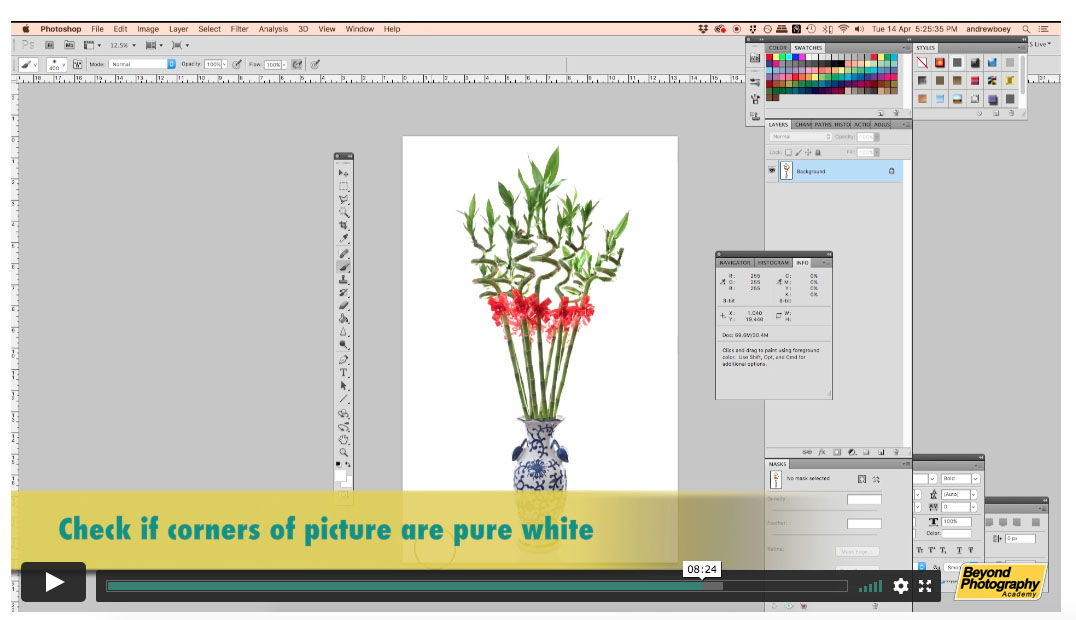Open the brush Mode dropdown
The height and width of the screenshot is (620, 1076).
click(143, 64)
